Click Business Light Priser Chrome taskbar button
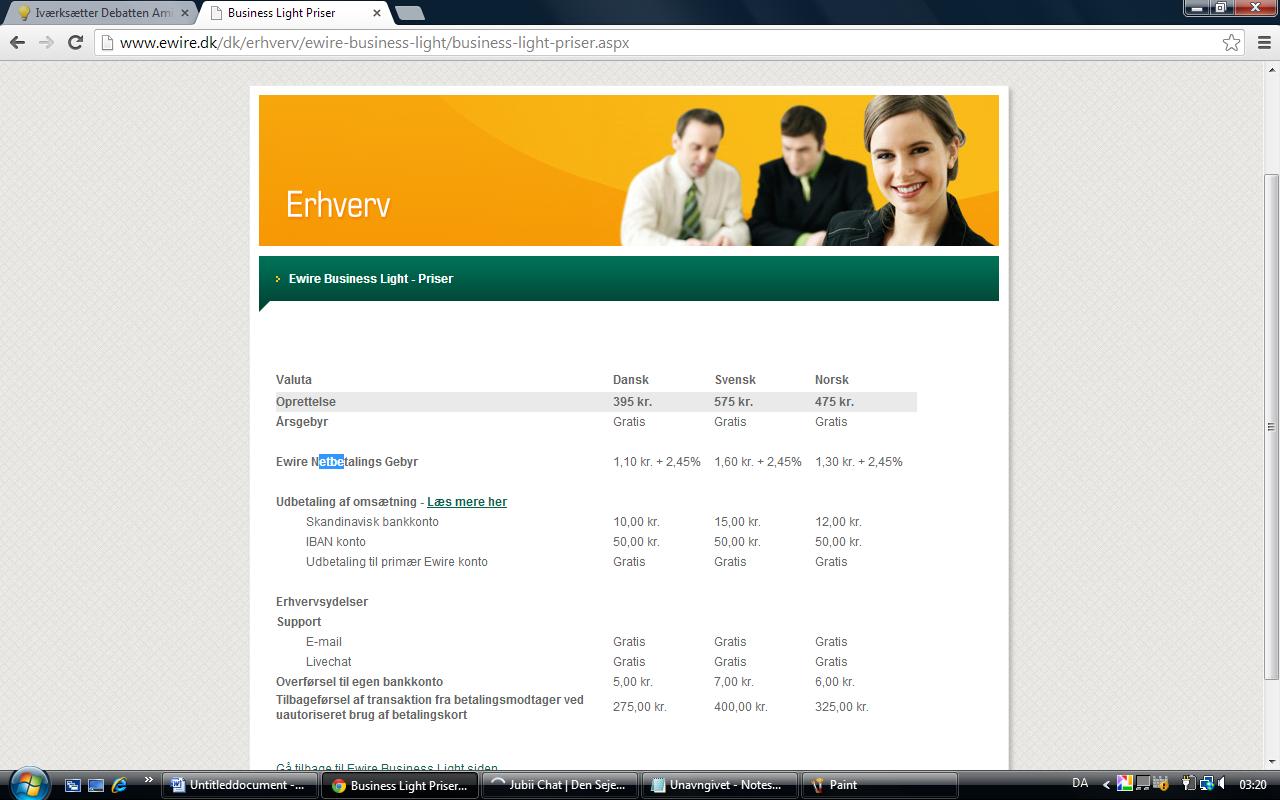The width and height of the screenshot is (1280, 800). pyautogui.click(x=399, y=785)
